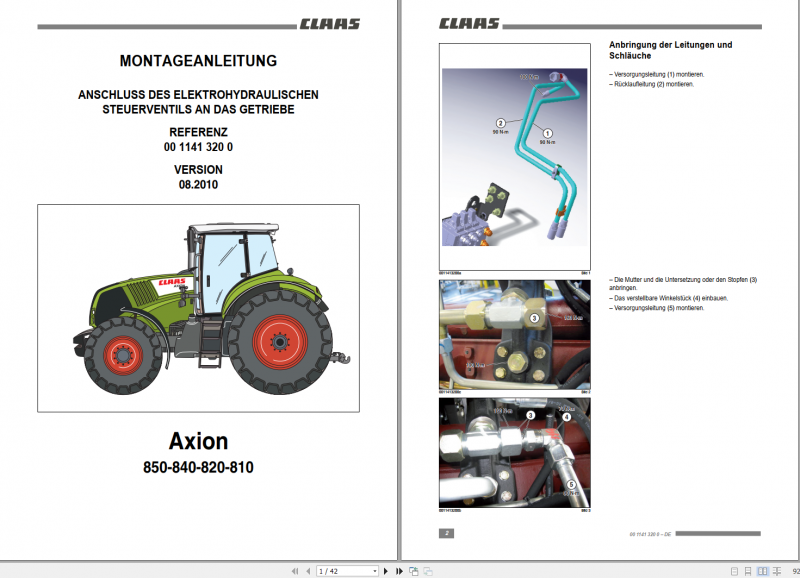Click the heading 'Anbringung der Leitungen und Schläuche'
The height and width of the screenshot is (578, 800).
click(x=670, y=50)
